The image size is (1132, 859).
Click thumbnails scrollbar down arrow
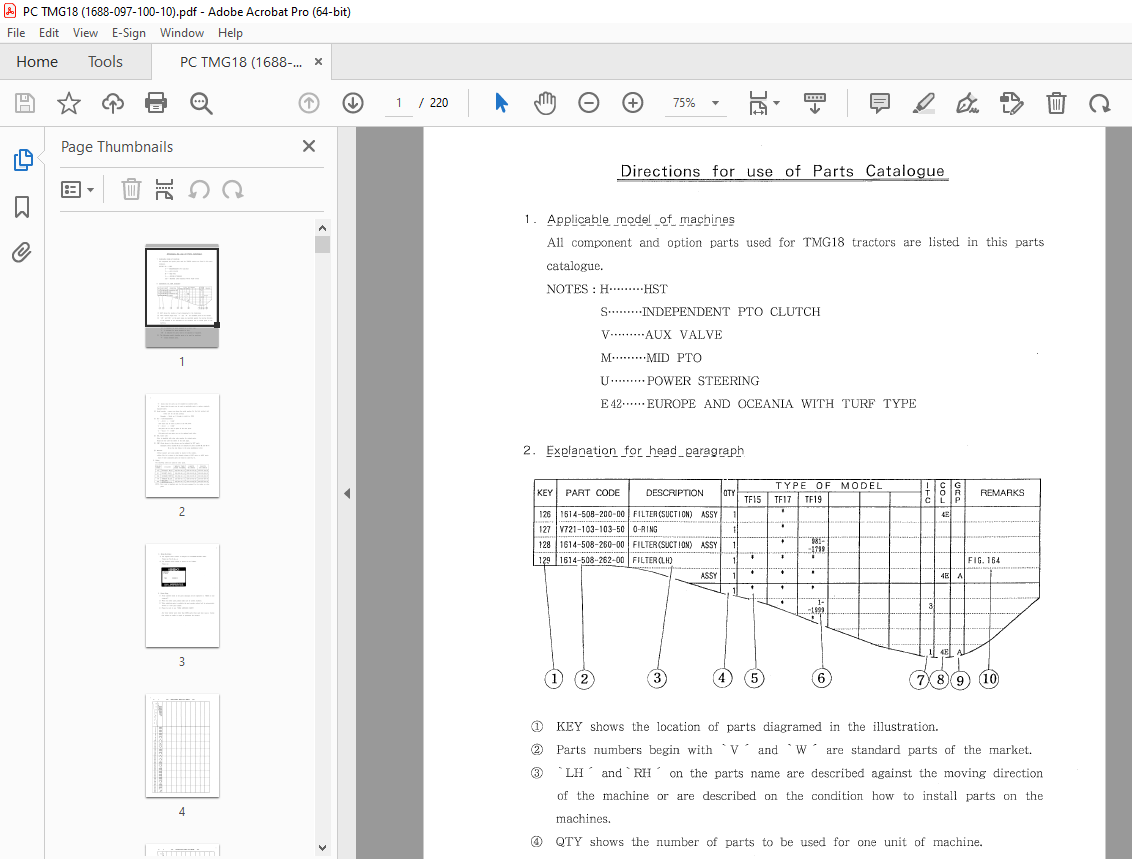[323, 847]
